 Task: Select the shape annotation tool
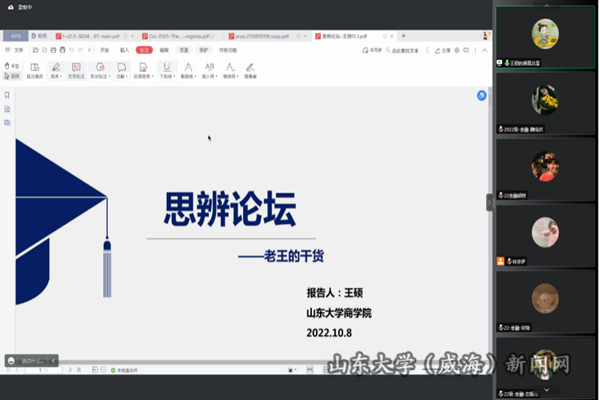(99, 67)
